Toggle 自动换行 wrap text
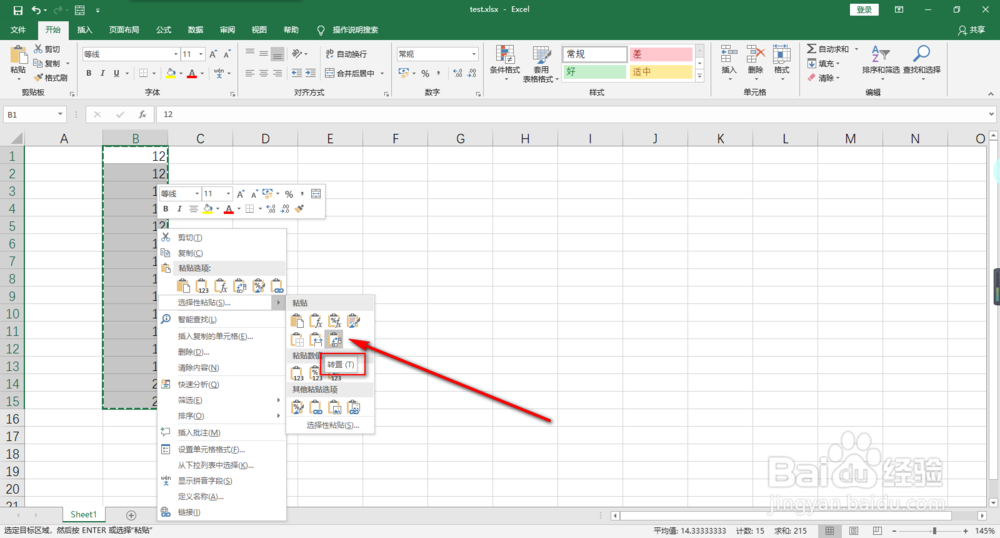The image size is (1000, 538). tap(346, 54)
